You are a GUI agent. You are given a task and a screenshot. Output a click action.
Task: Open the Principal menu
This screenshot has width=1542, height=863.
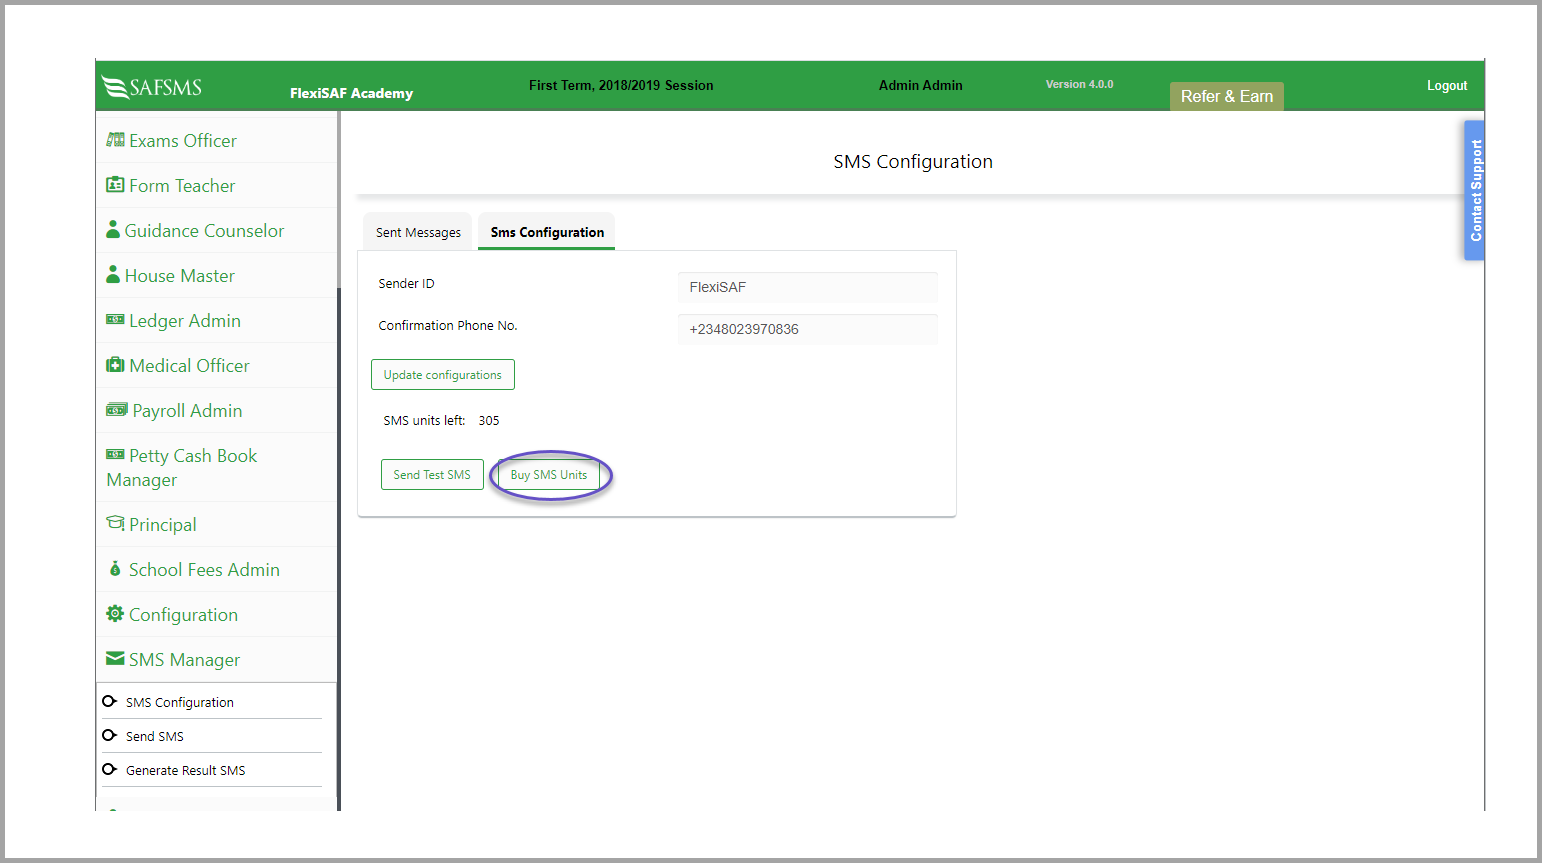click(217, 525)
